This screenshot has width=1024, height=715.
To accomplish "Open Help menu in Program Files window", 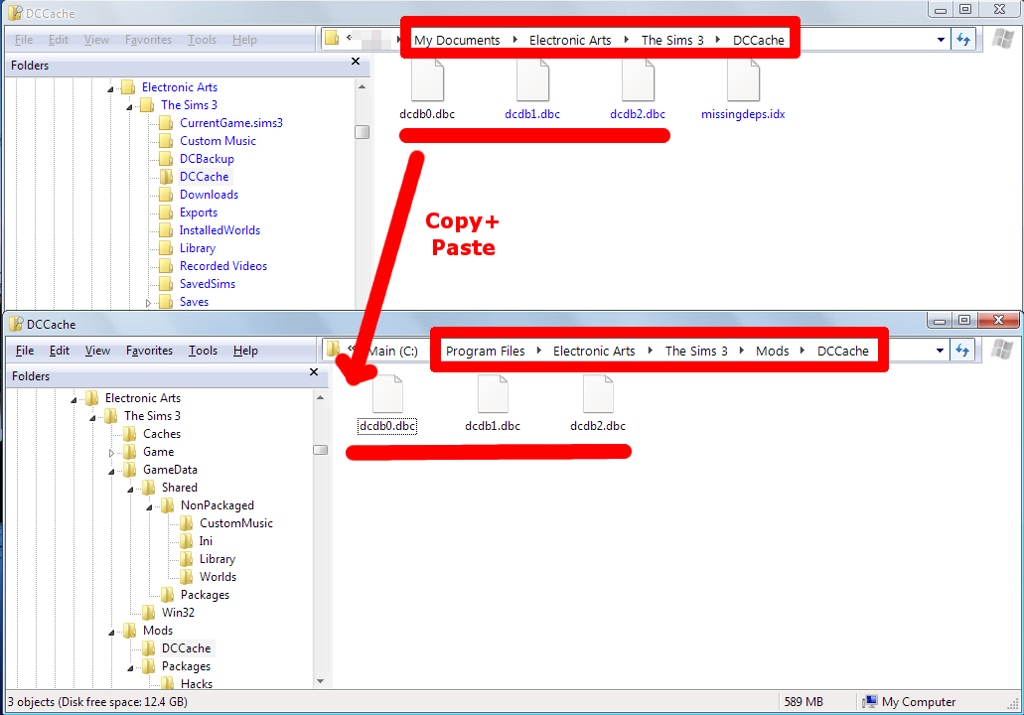I will click(x=246, y=351).
